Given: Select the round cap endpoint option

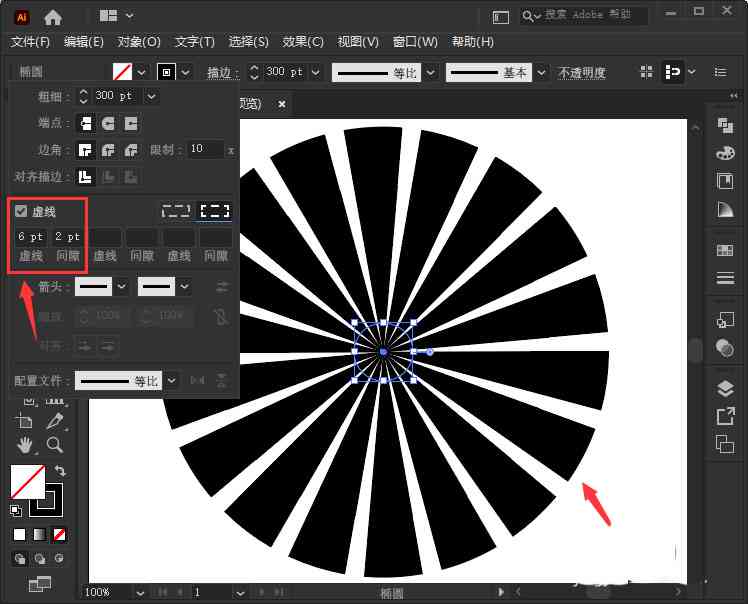Looking at the screenshot, I should coord(108,124).
